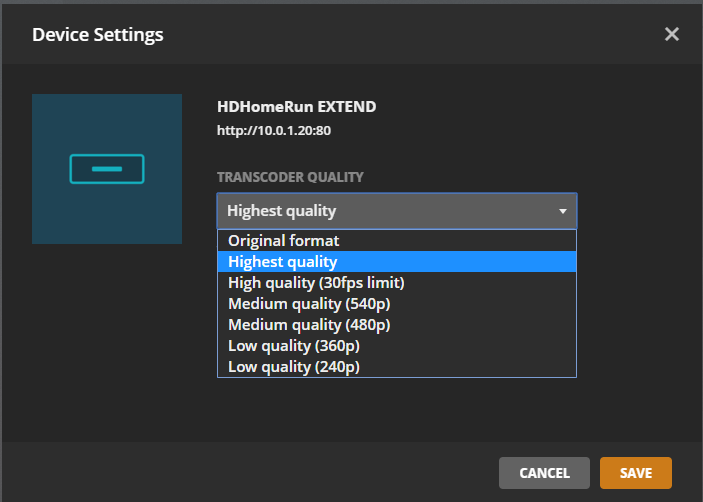This screenshot has width=703, height=502.
Task: Choose the highlighted Highest quality list option
Action: (283, 262)
